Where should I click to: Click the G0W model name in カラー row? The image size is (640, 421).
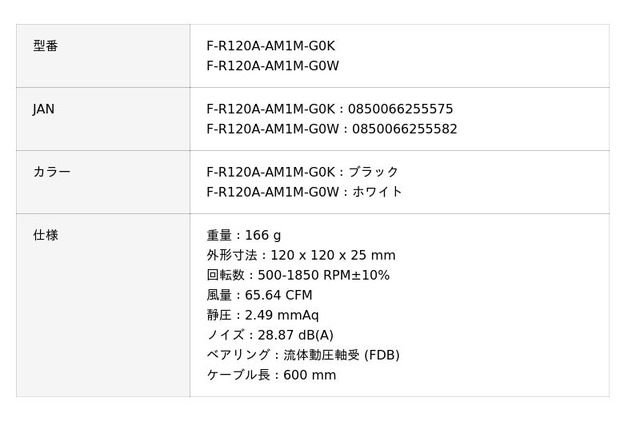click(273, 192)
